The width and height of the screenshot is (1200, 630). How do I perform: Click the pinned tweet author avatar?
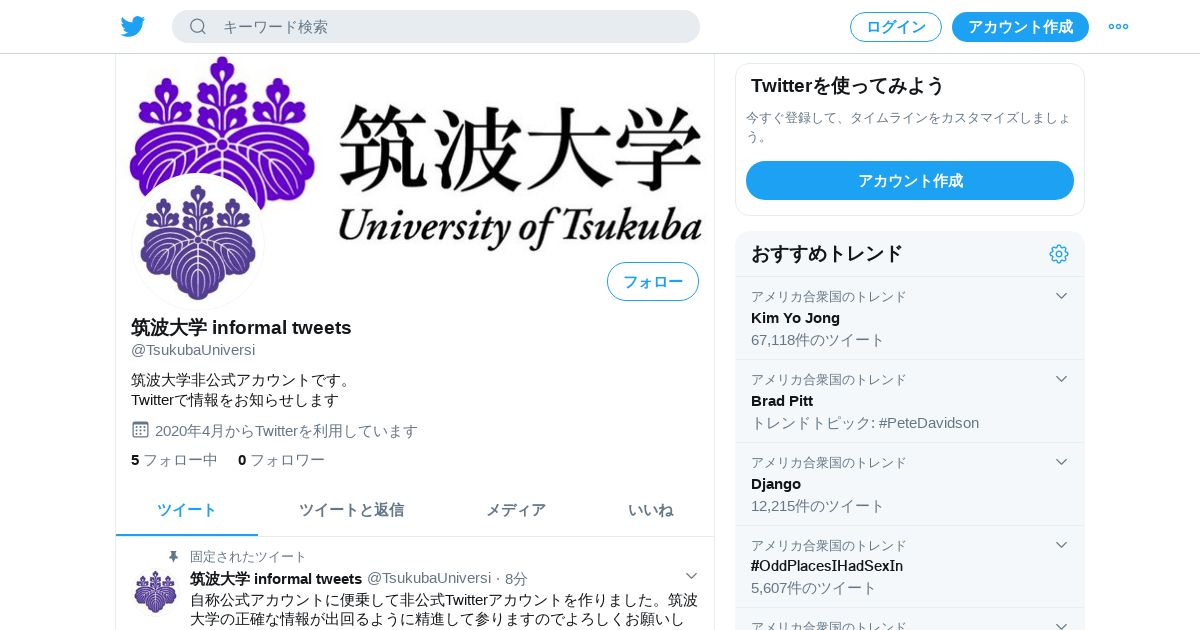pyautogui.click(x=155, y=591)
